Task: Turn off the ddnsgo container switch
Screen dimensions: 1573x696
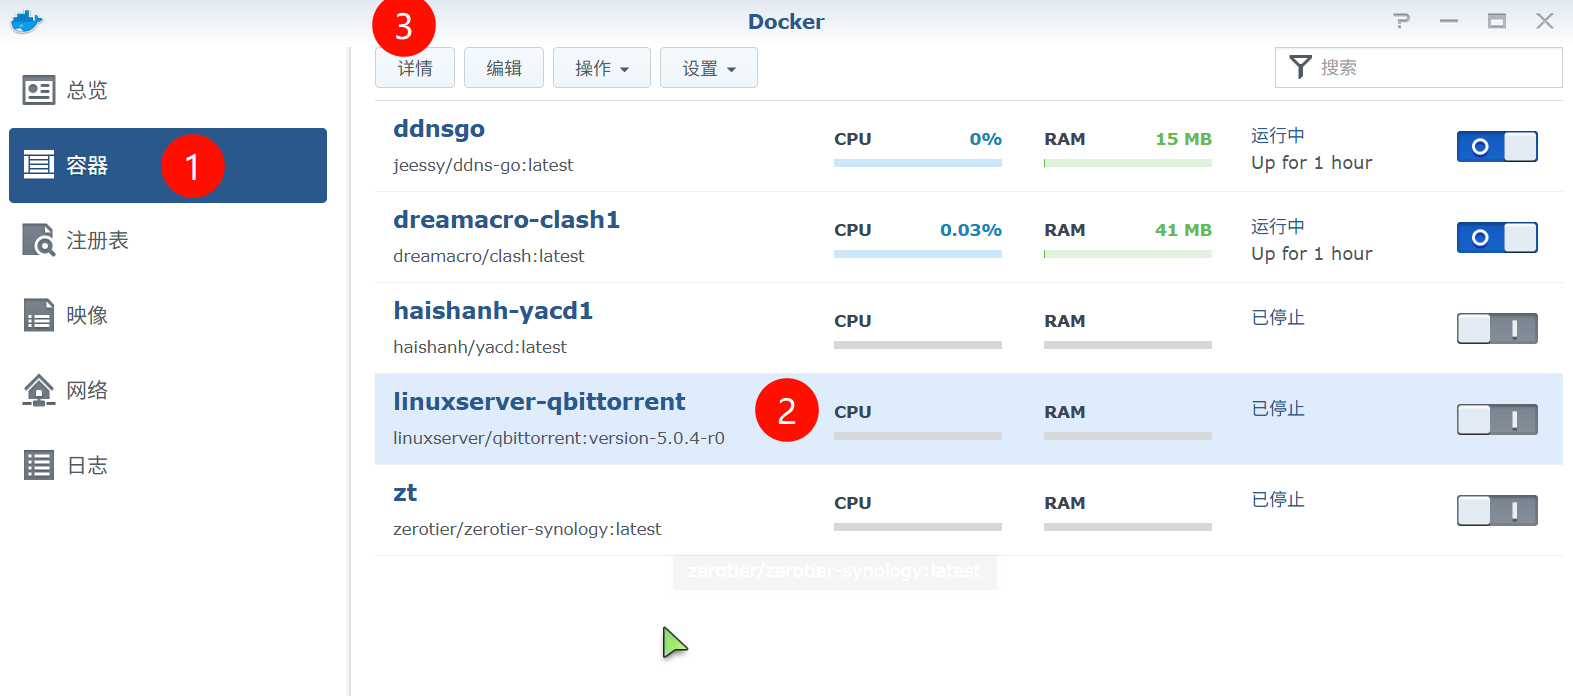Action: click(x=1497, y=147)
